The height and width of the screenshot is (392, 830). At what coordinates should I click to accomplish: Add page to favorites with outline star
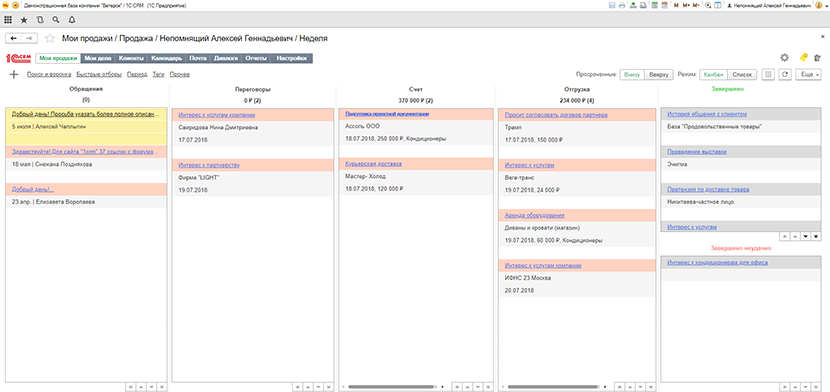tap(50, 38)
